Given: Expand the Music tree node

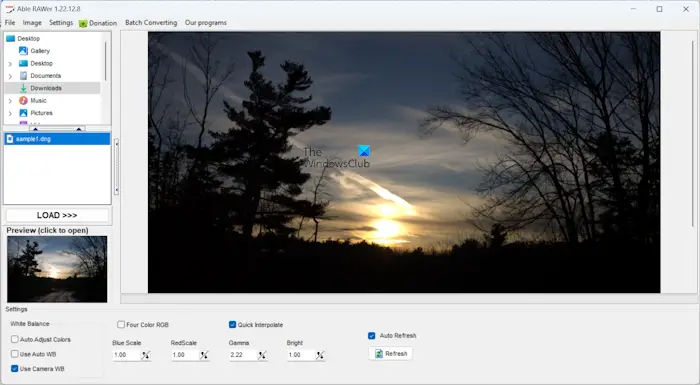Looking at the screenshot, I should pyautogui.click(x=10, y=101).
